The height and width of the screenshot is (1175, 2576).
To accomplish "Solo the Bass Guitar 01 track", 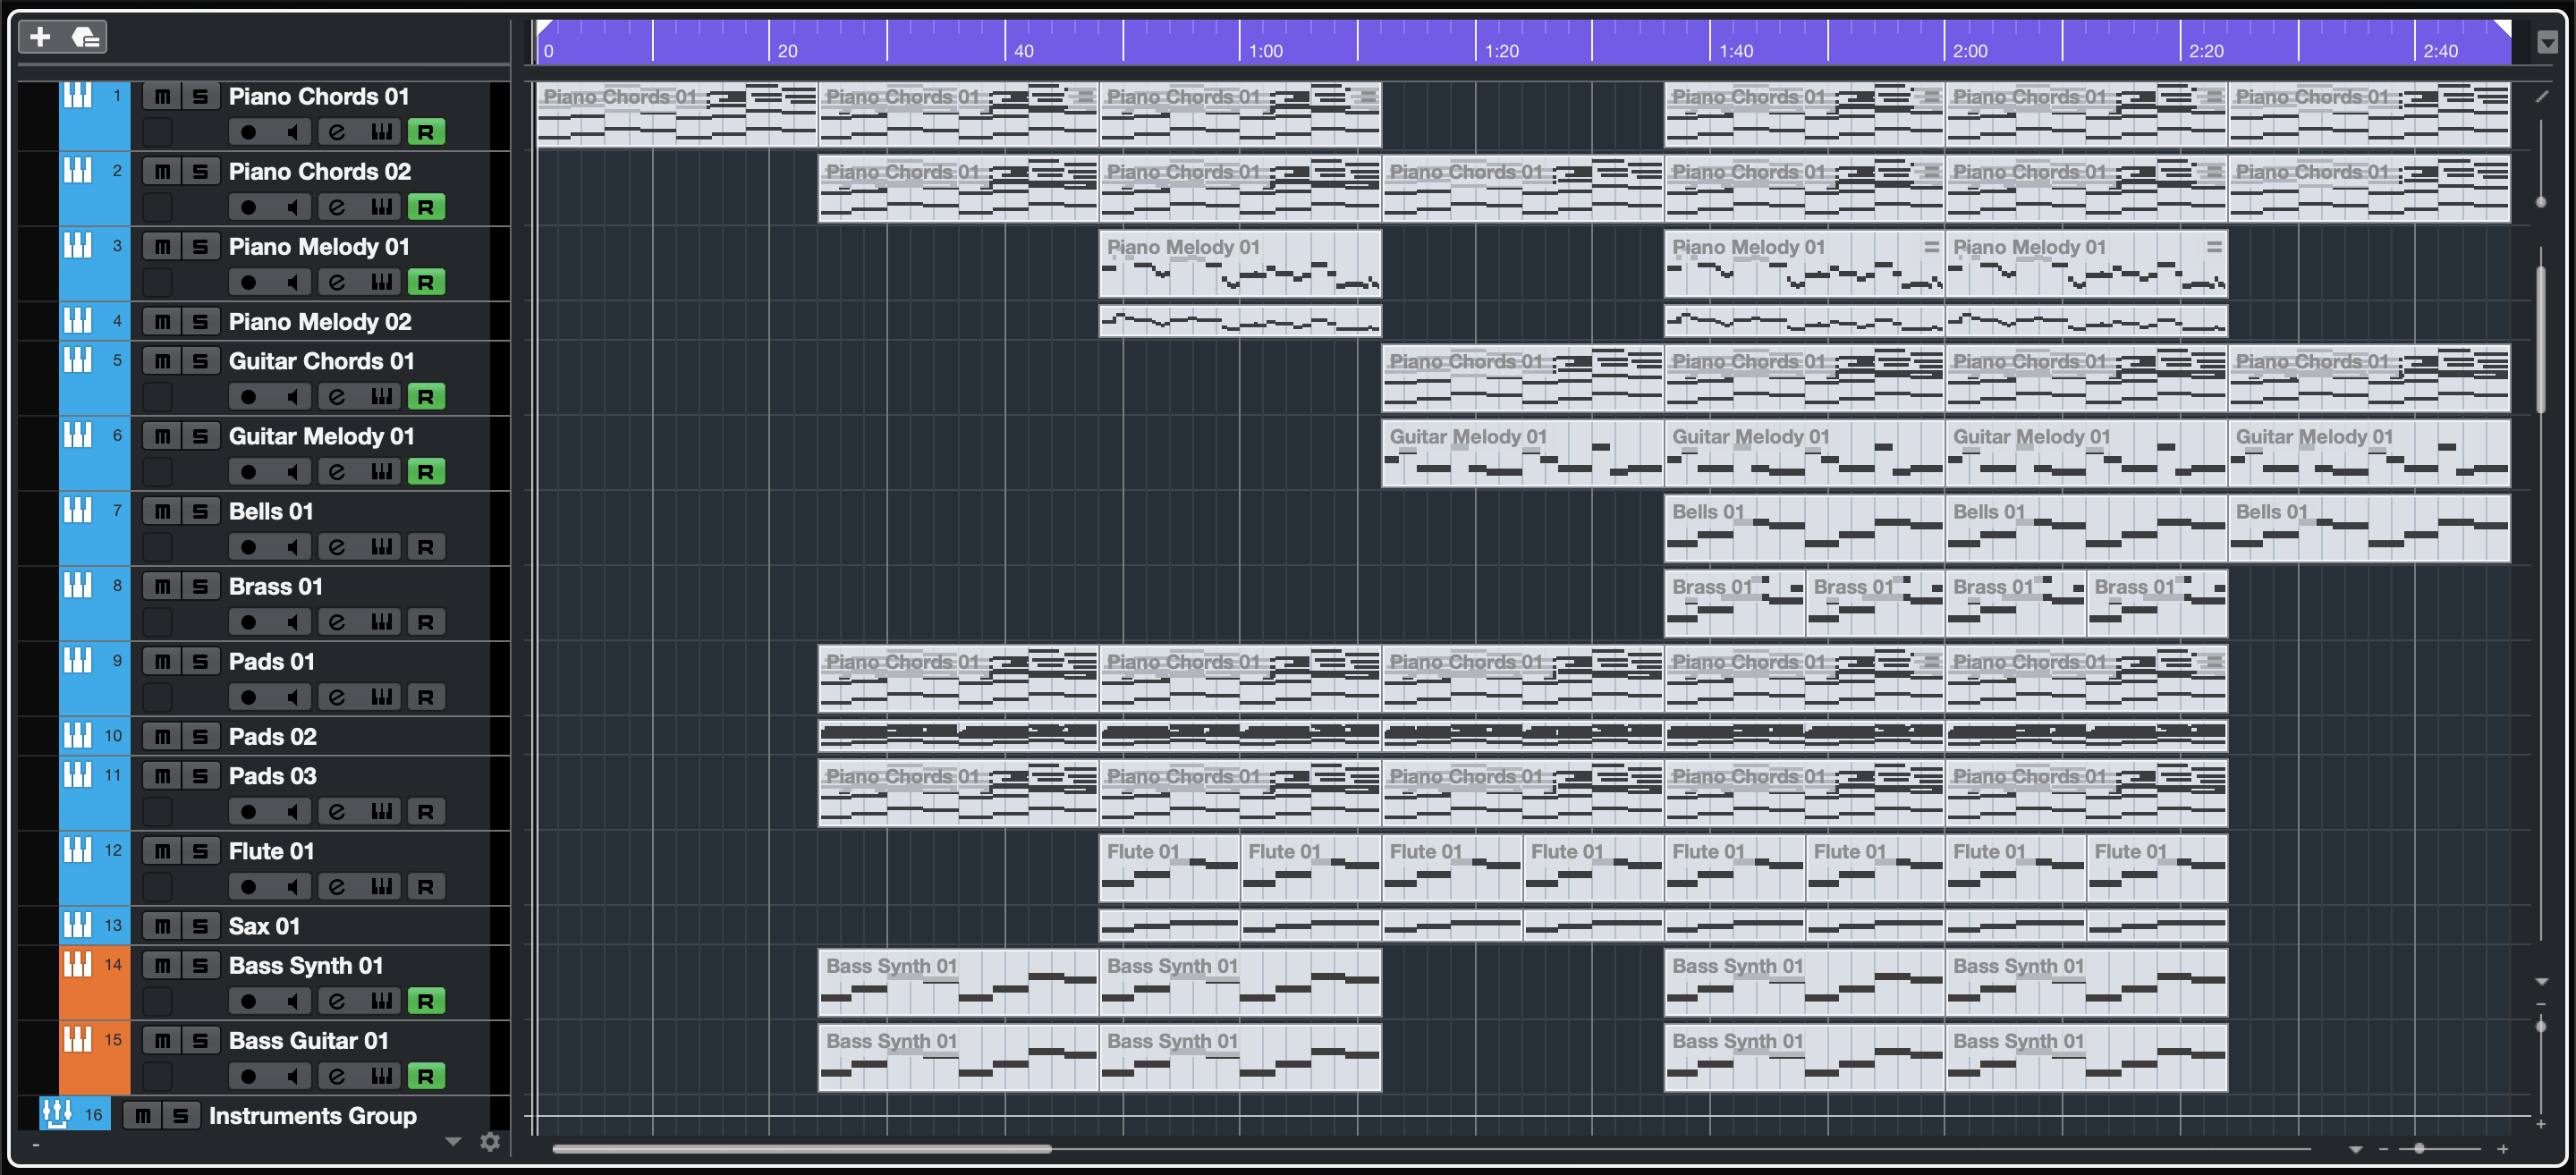I will click(200, 1041).
